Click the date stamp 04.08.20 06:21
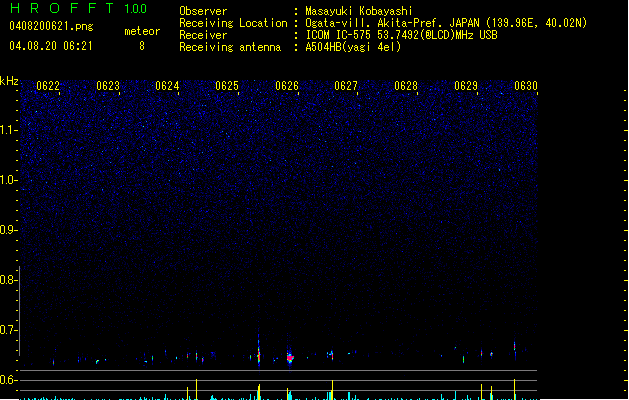629x400 pixels. [51, 46]
